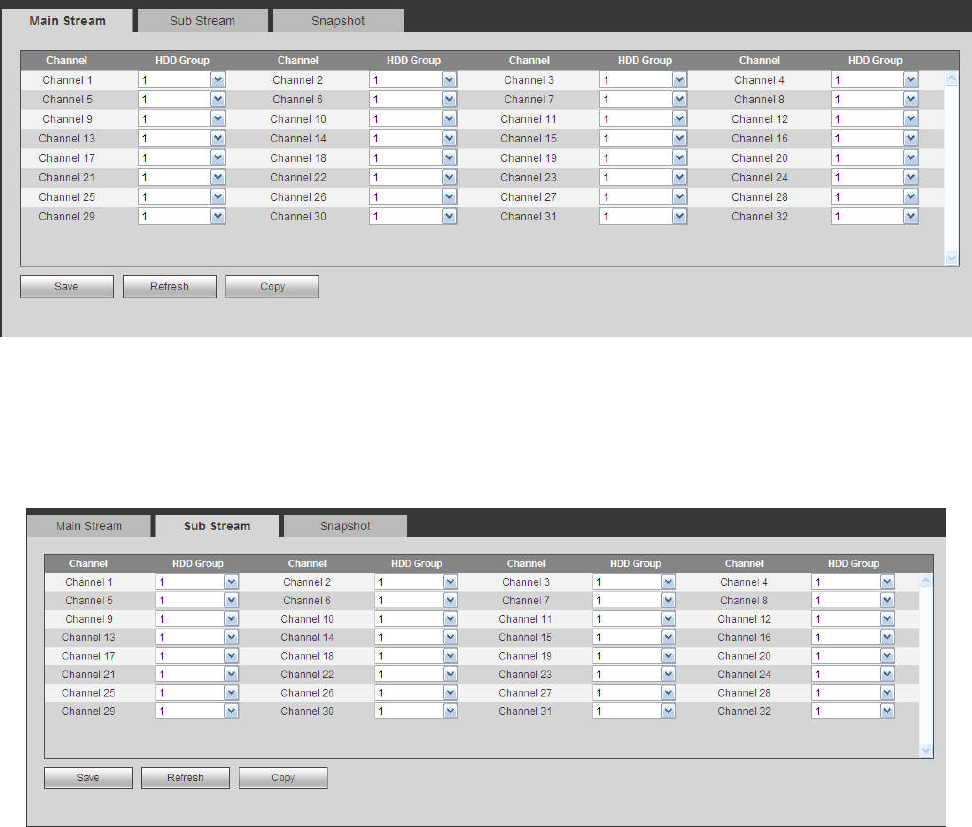Click 'Channel 25' label in Main Stream table

click(66, 197)
